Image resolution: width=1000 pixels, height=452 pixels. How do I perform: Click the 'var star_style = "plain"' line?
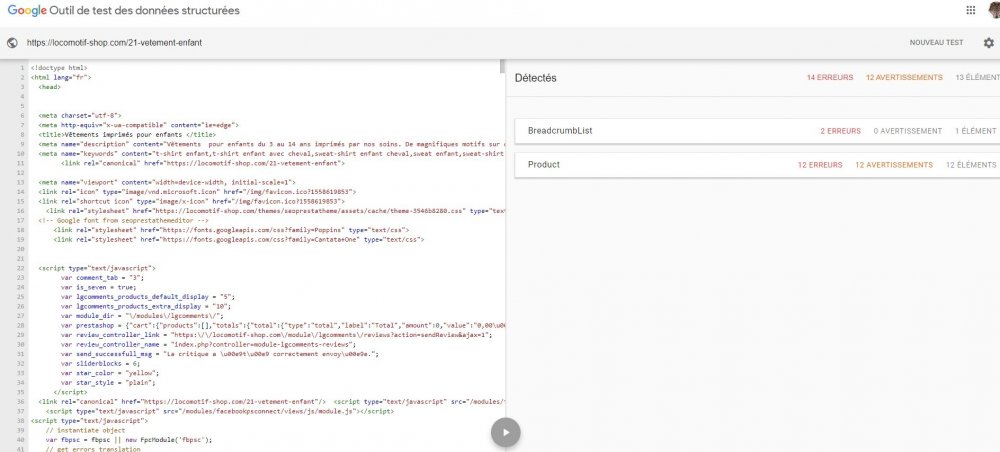[108, 383]
